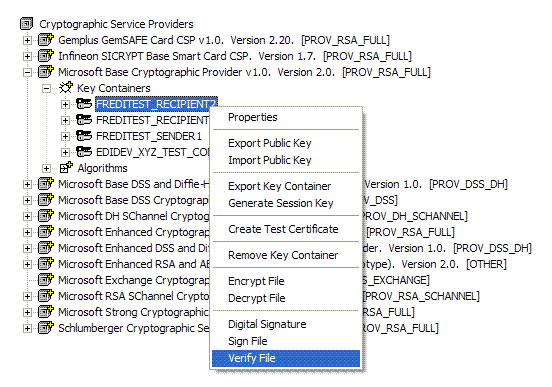Expand the Microsoft Strong Cryptographic provider node

pyautogui.click(x=27, y=313)
